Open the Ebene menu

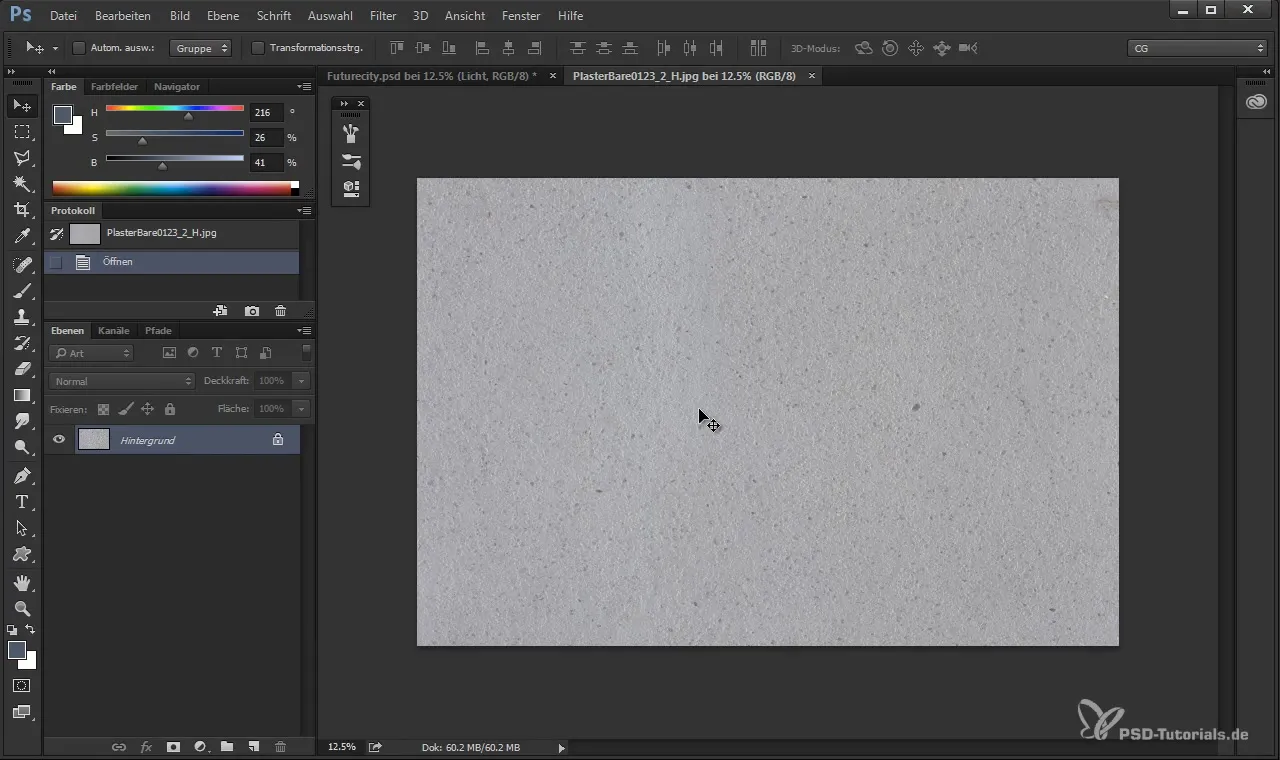click(x=223, y=16)
